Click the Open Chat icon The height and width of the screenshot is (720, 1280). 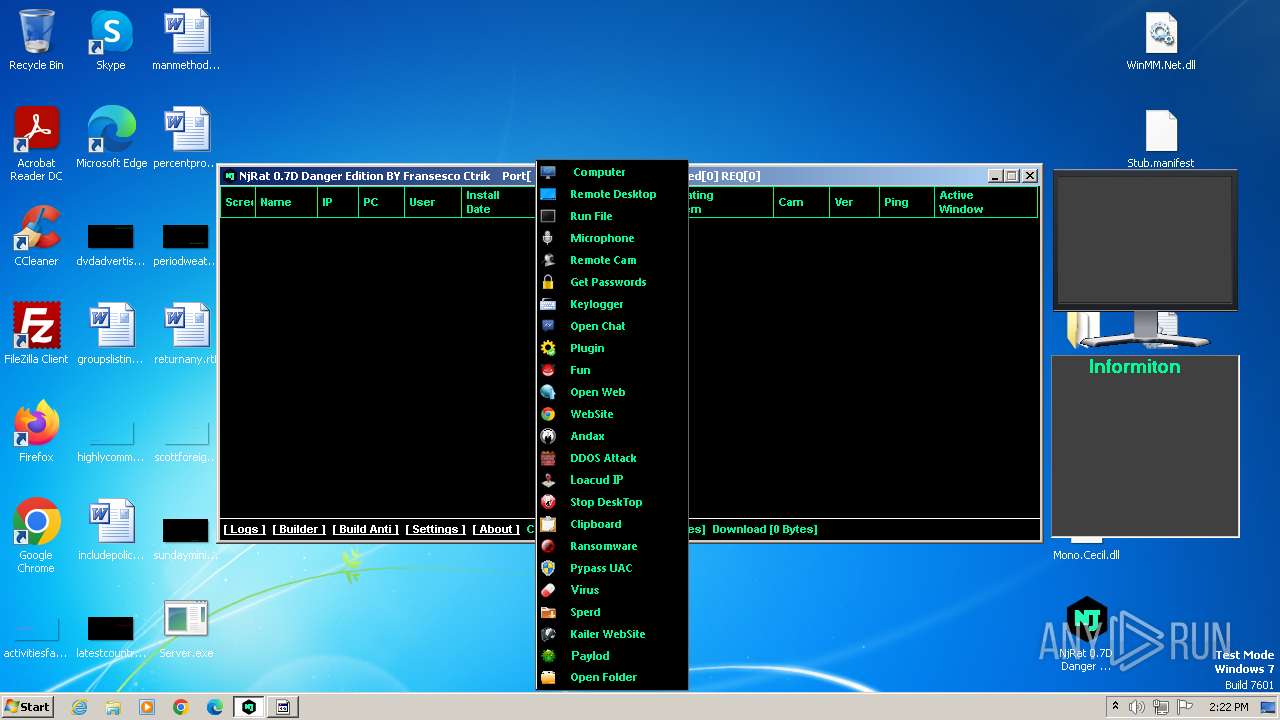[x=548, y=326]
